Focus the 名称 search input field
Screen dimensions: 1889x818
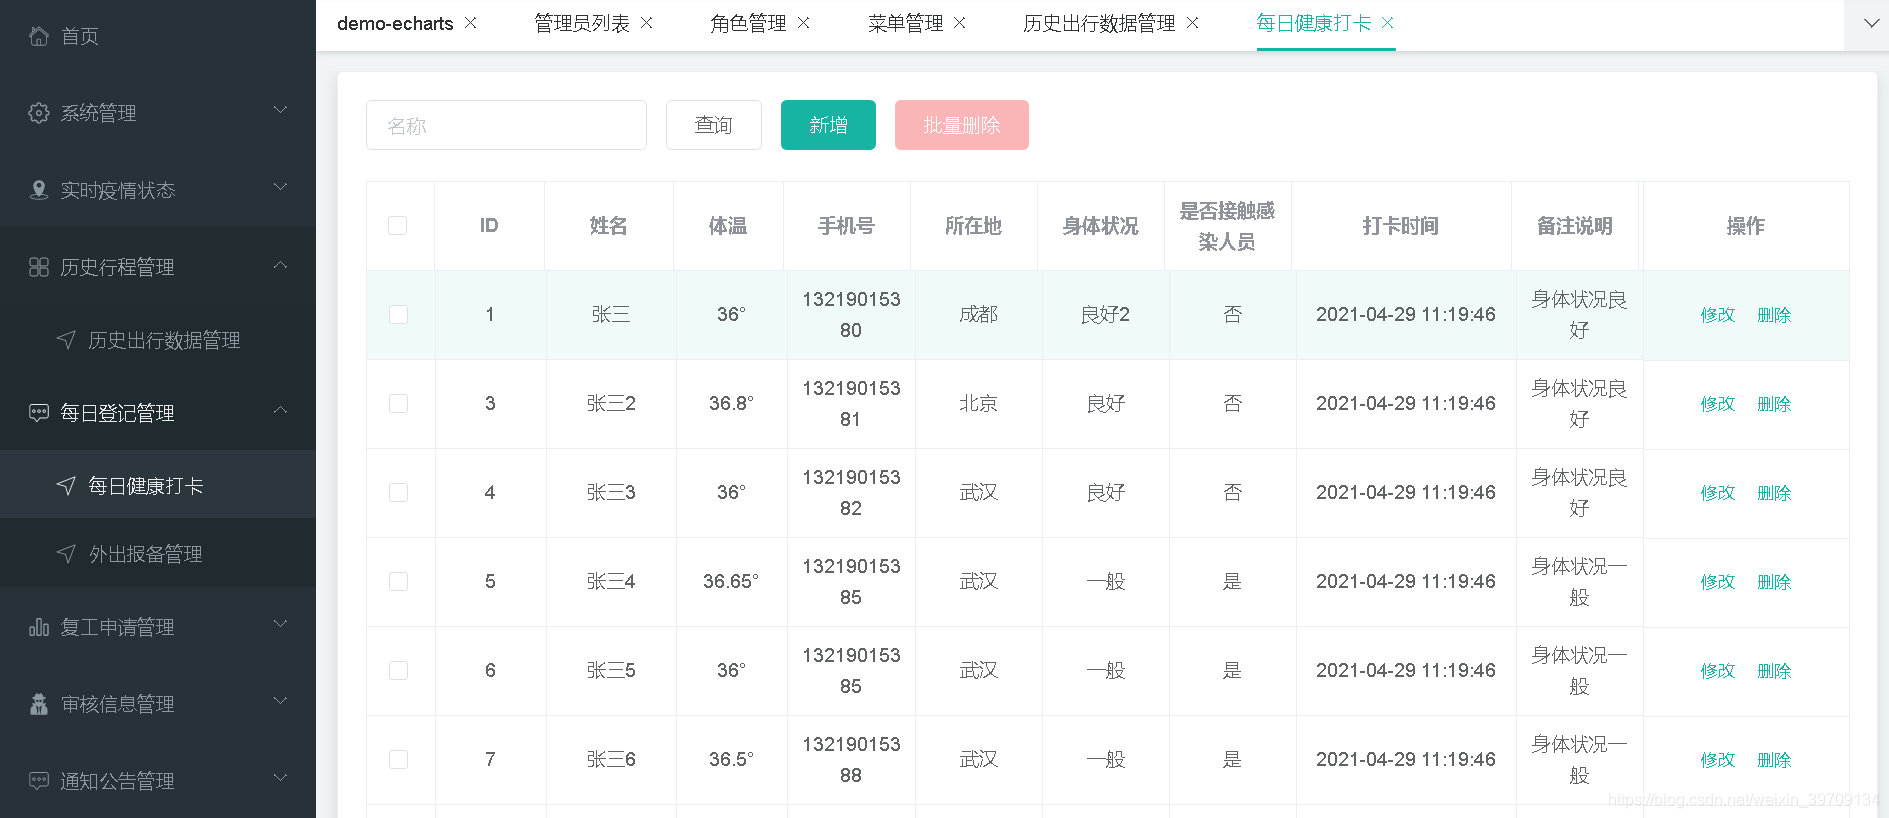point(506,125)
